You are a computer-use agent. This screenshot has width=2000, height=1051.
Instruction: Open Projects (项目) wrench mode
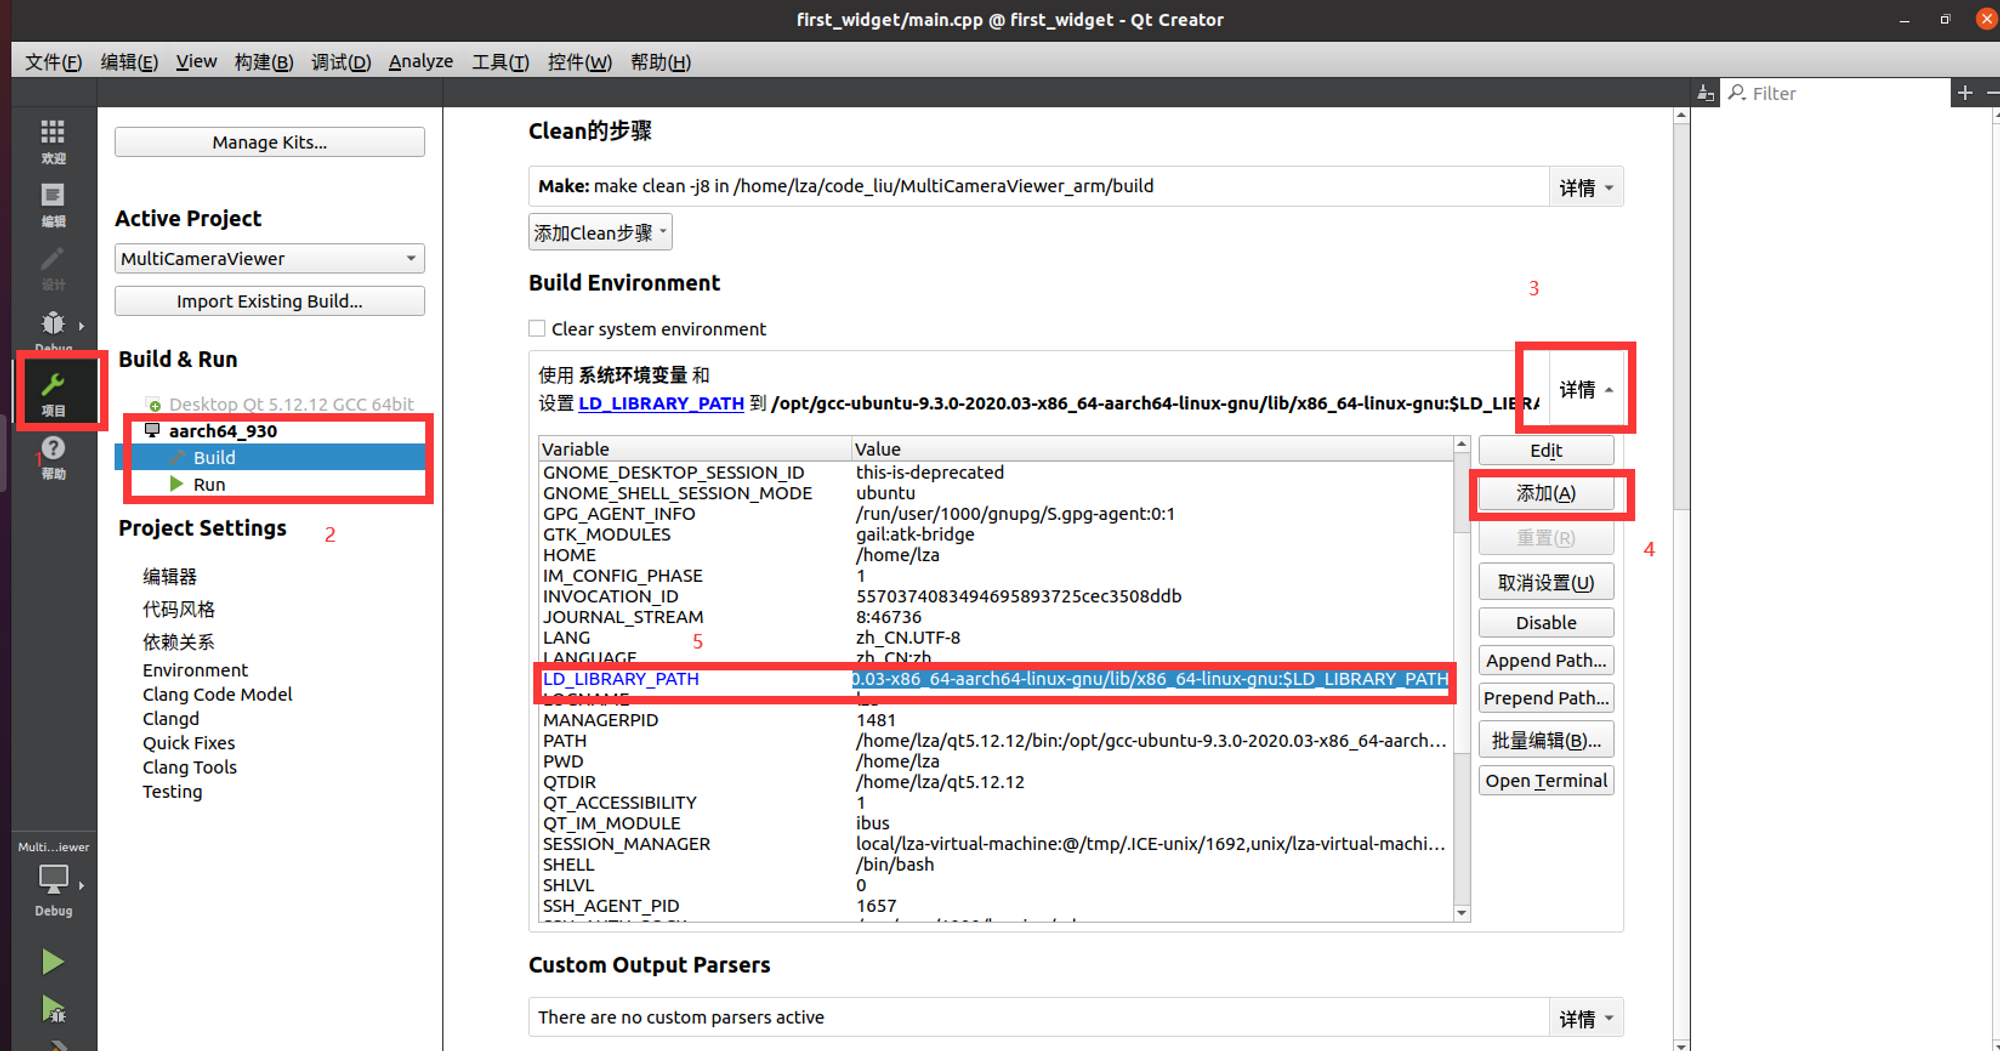[x=53, y=392]
